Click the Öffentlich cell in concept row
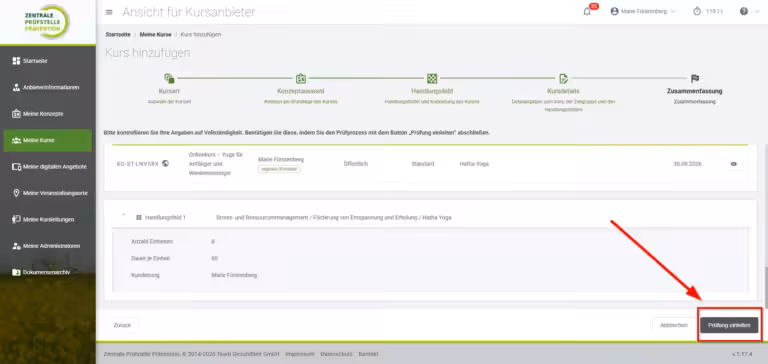This screenshot has height=364, width=768. pos(356,164)
